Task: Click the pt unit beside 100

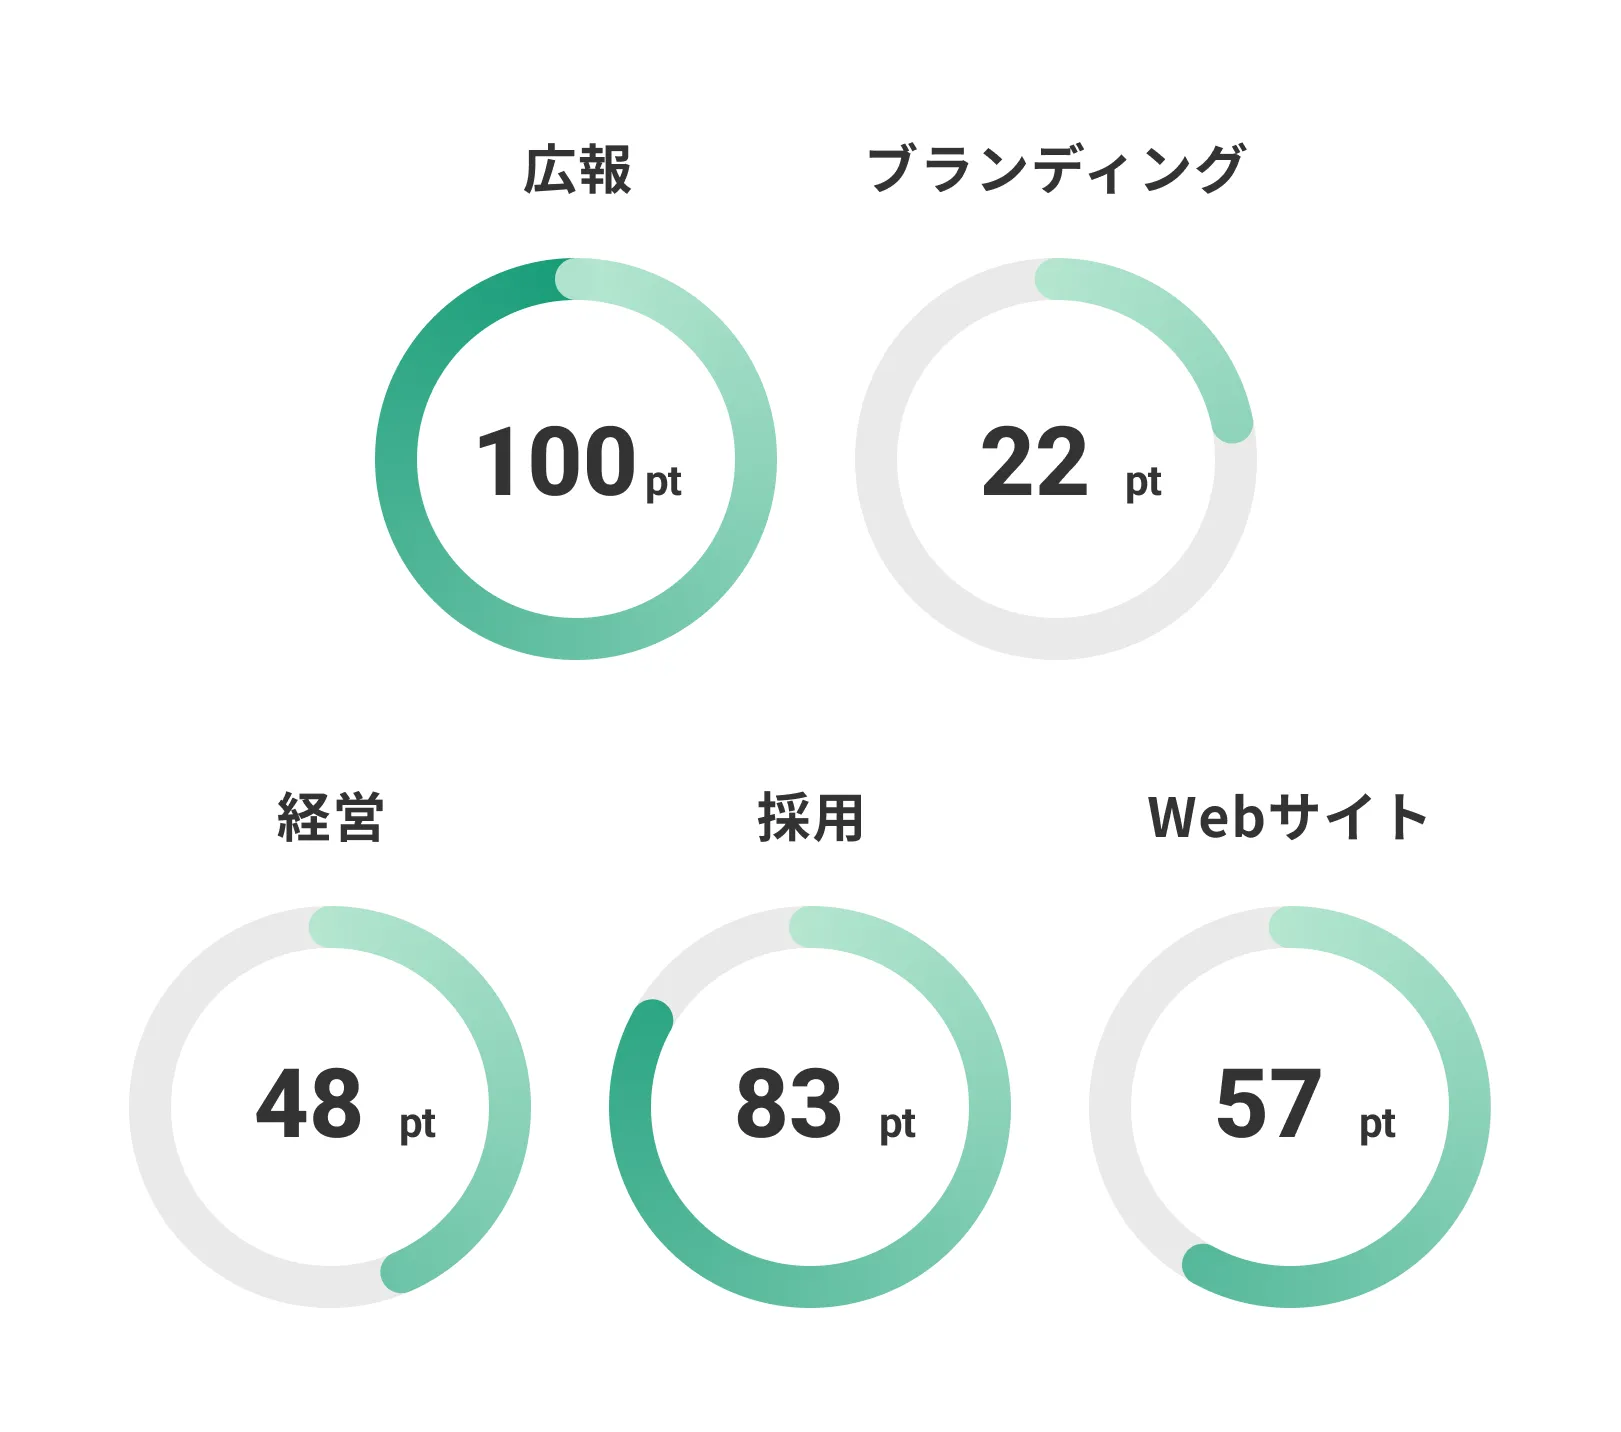Action: pos(663,483)
